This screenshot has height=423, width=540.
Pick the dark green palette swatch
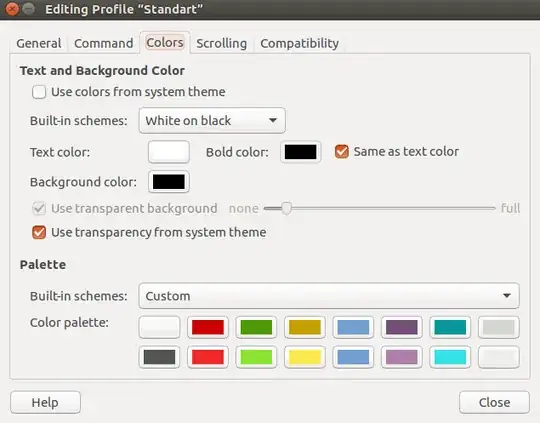[x=256, y=327]
